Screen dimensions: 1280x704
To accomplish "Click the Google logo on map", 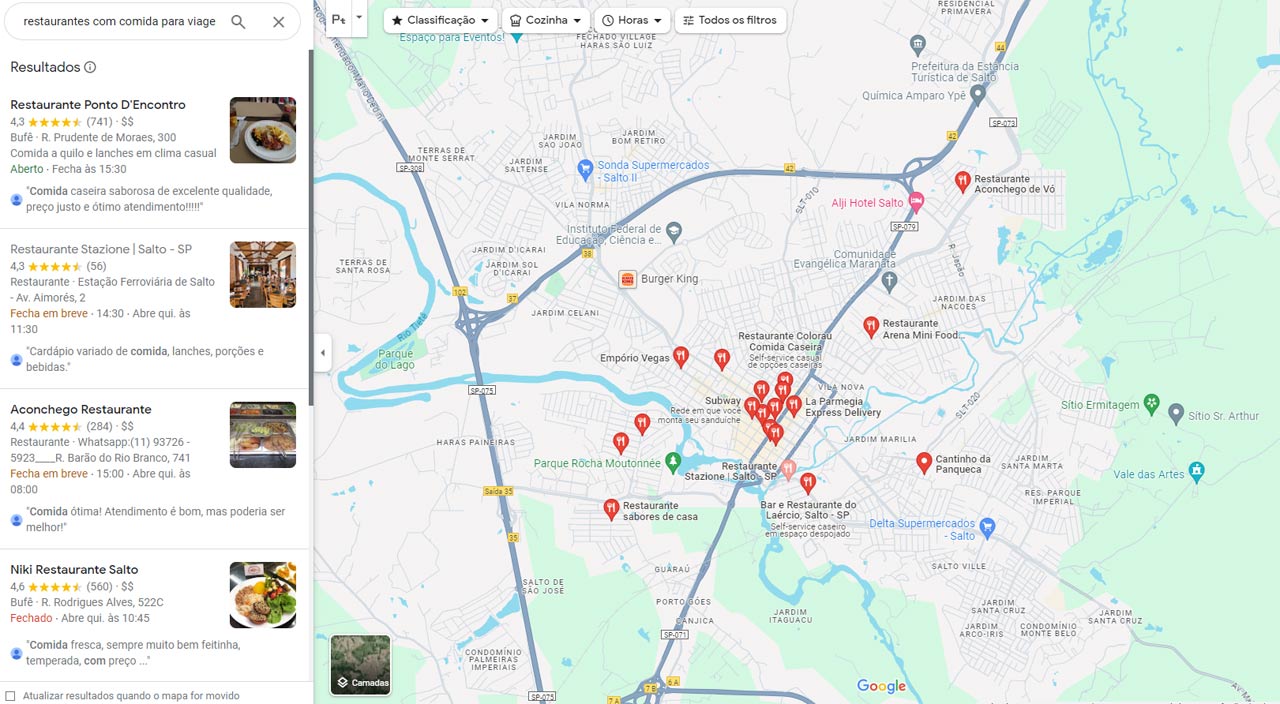I will pos(881,686).
